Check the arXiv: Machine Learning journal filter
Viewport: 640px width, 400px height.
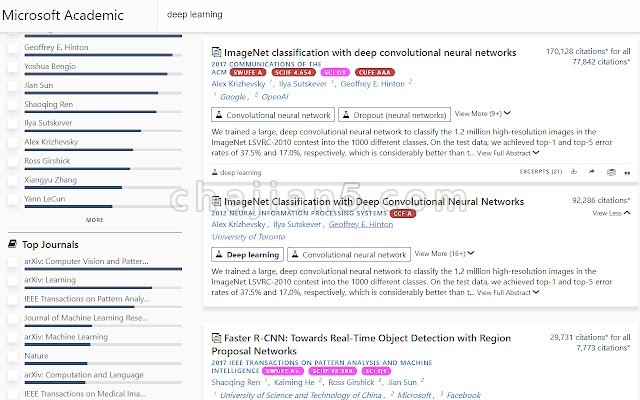(13, 338)
